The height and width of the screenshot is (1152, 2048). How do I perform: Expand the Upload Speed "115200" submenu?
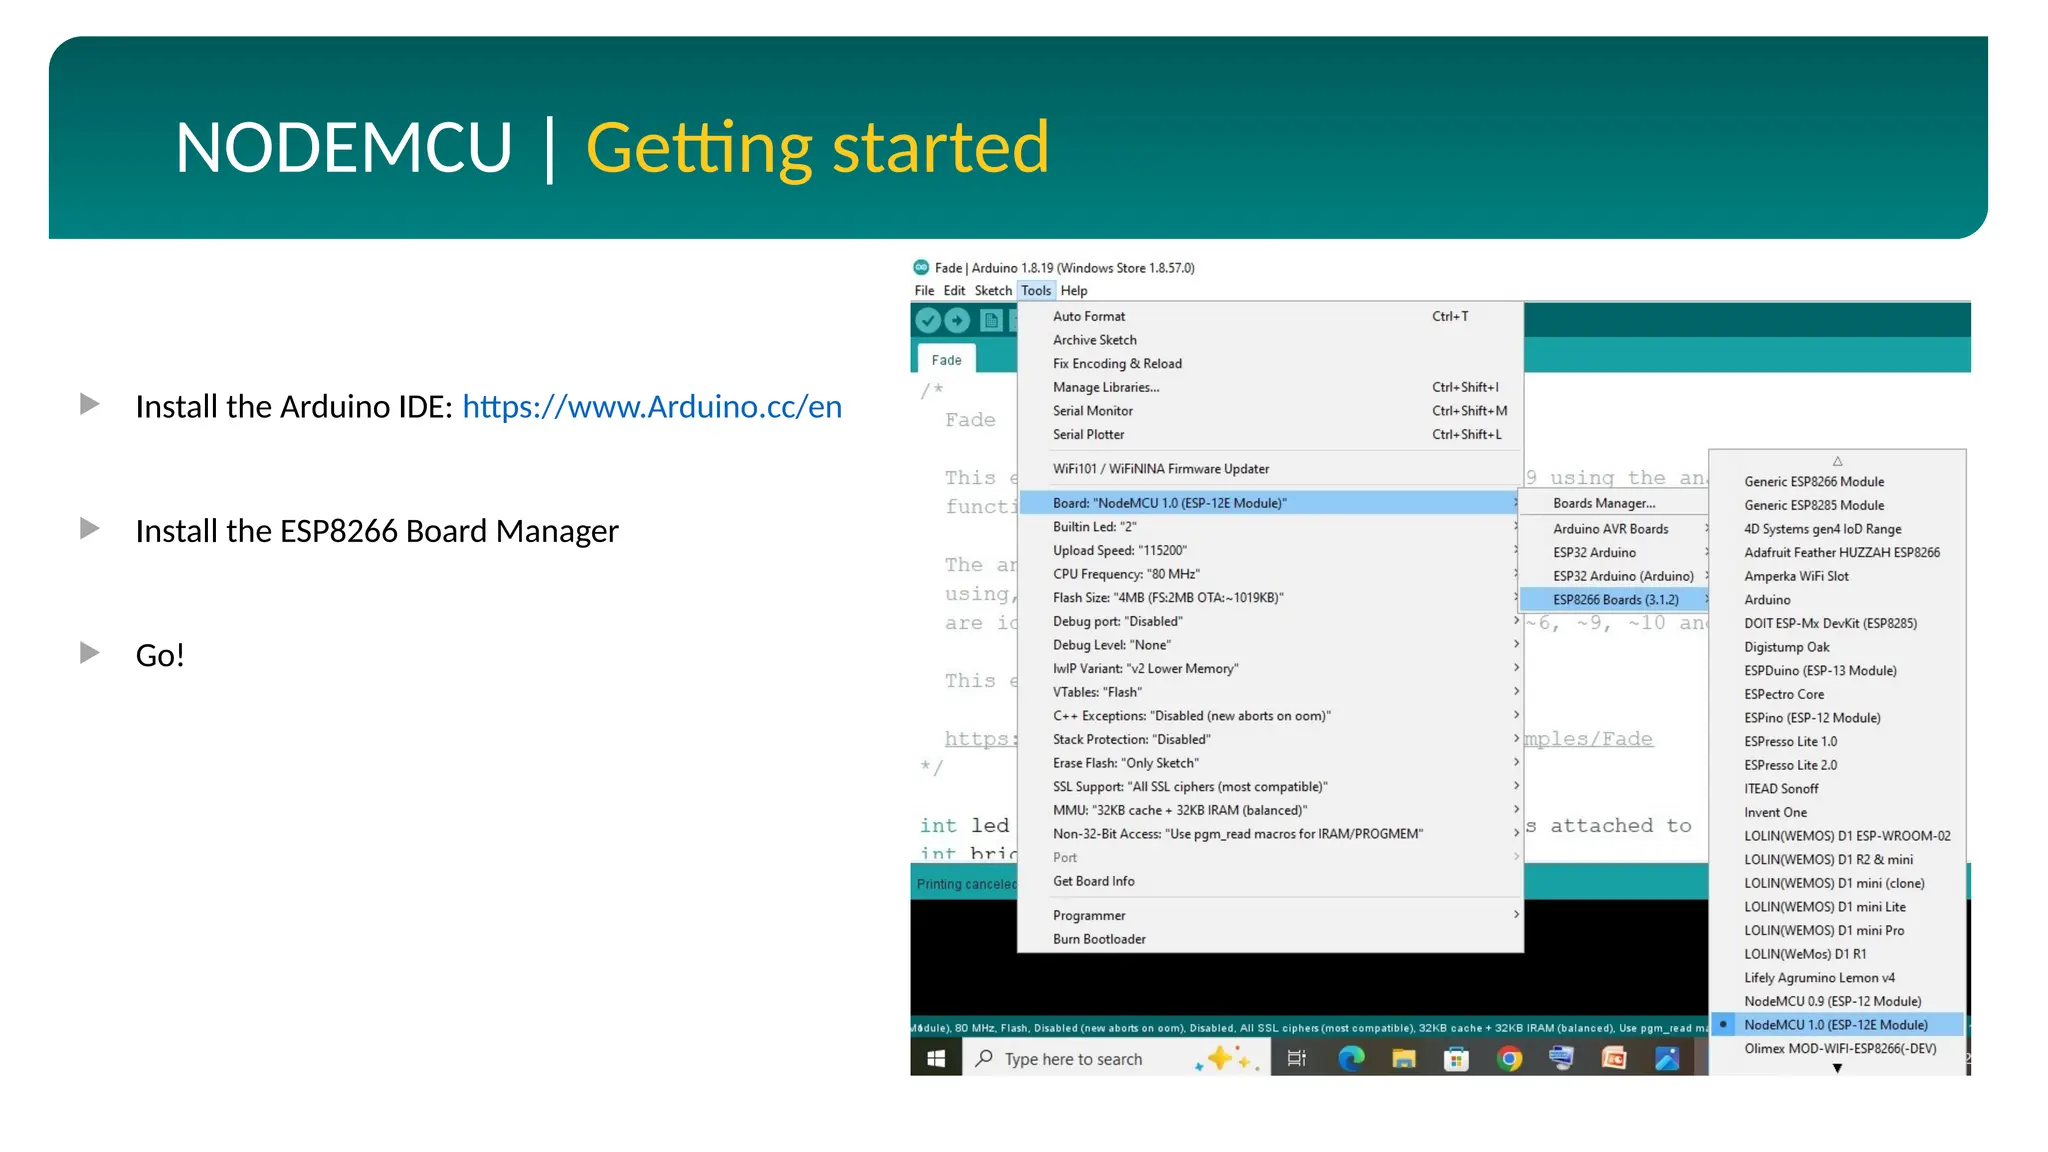[x=1119, y=550]
